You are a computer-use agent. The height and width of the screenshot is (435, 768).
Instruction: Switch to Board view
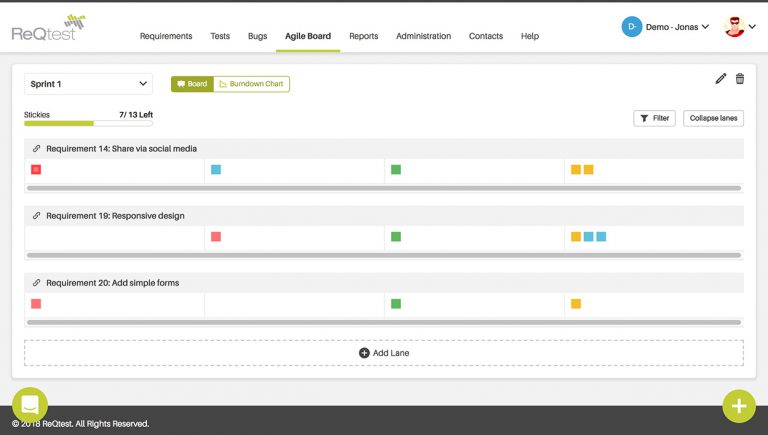point(192,84)
